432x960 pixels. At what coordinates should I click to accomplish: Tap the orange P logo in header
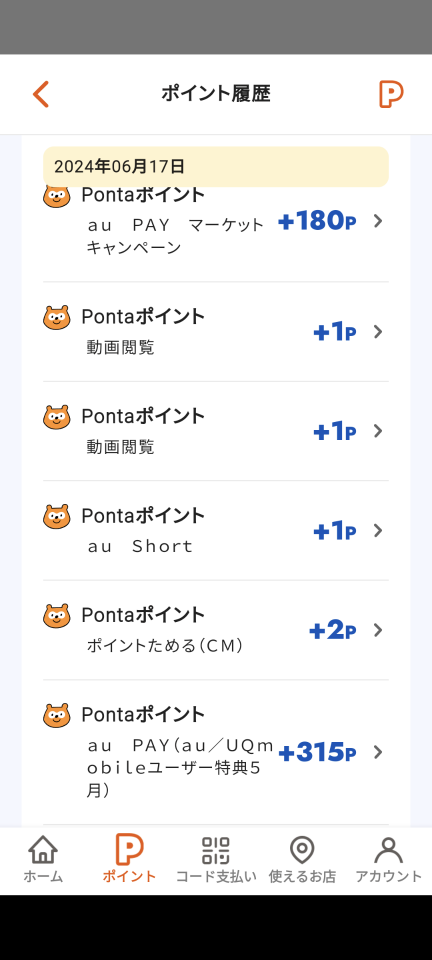[391, 94]
